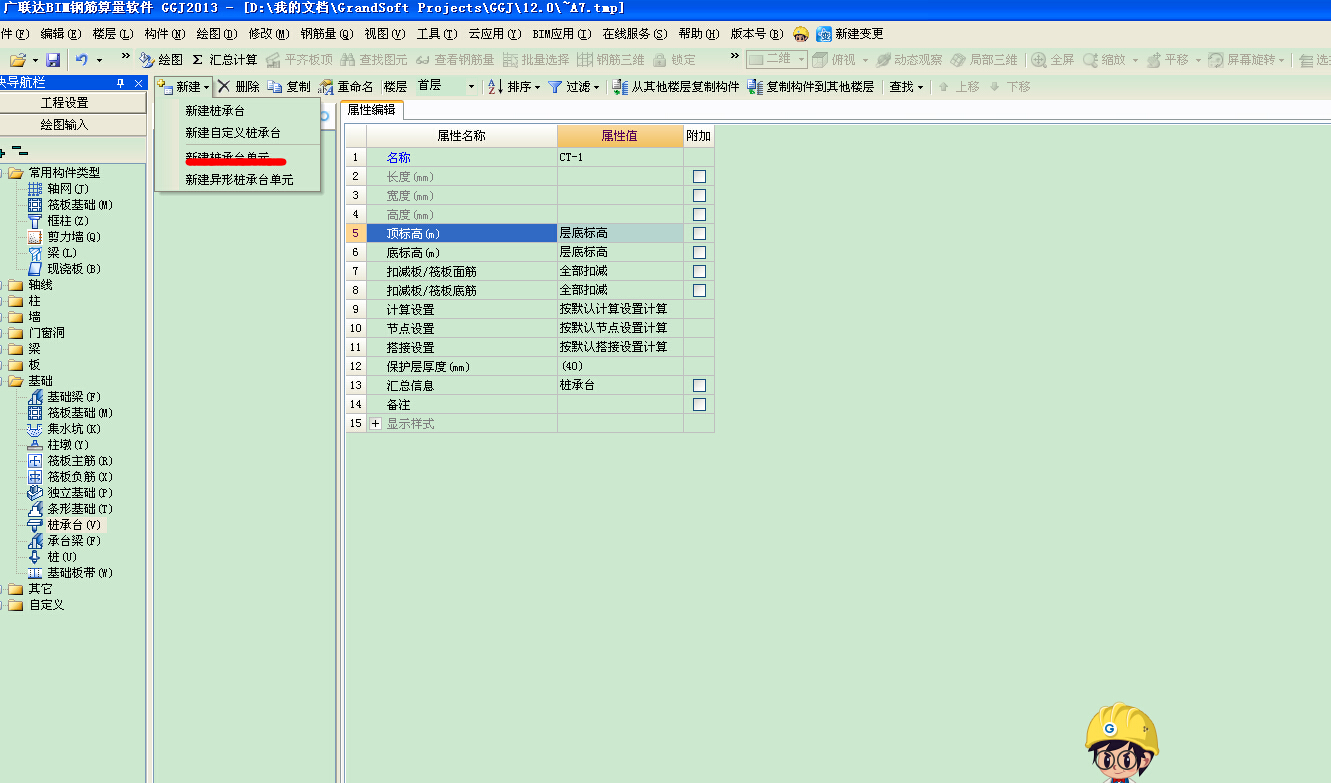Open the 查找 dropdown
This screenshot has height=783, width=1331.
(x=906, y=87)
